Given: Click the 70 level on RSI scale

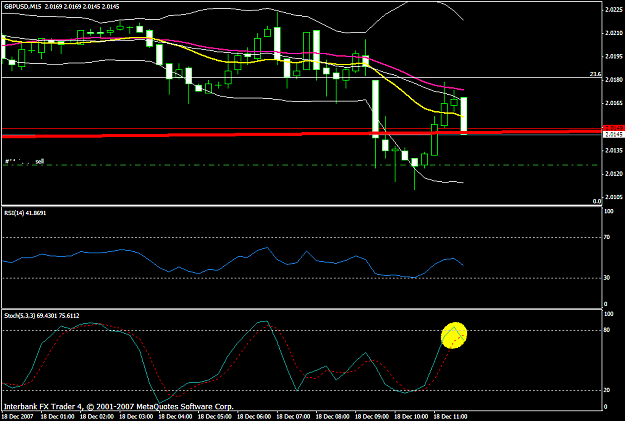Looking at the screenshot, I should (607, 237).
